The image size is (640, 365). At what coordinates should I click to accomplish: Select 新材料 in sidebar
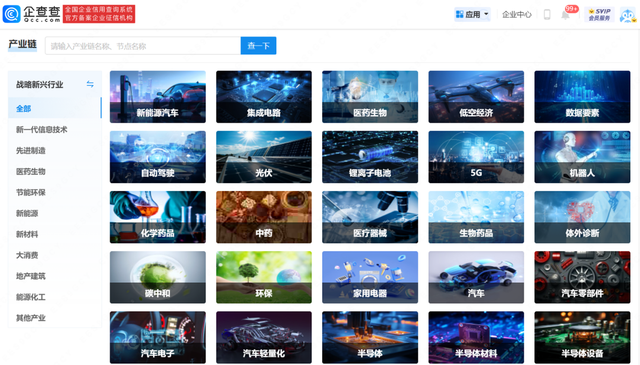pyautogui.click(x=27, y=234)
